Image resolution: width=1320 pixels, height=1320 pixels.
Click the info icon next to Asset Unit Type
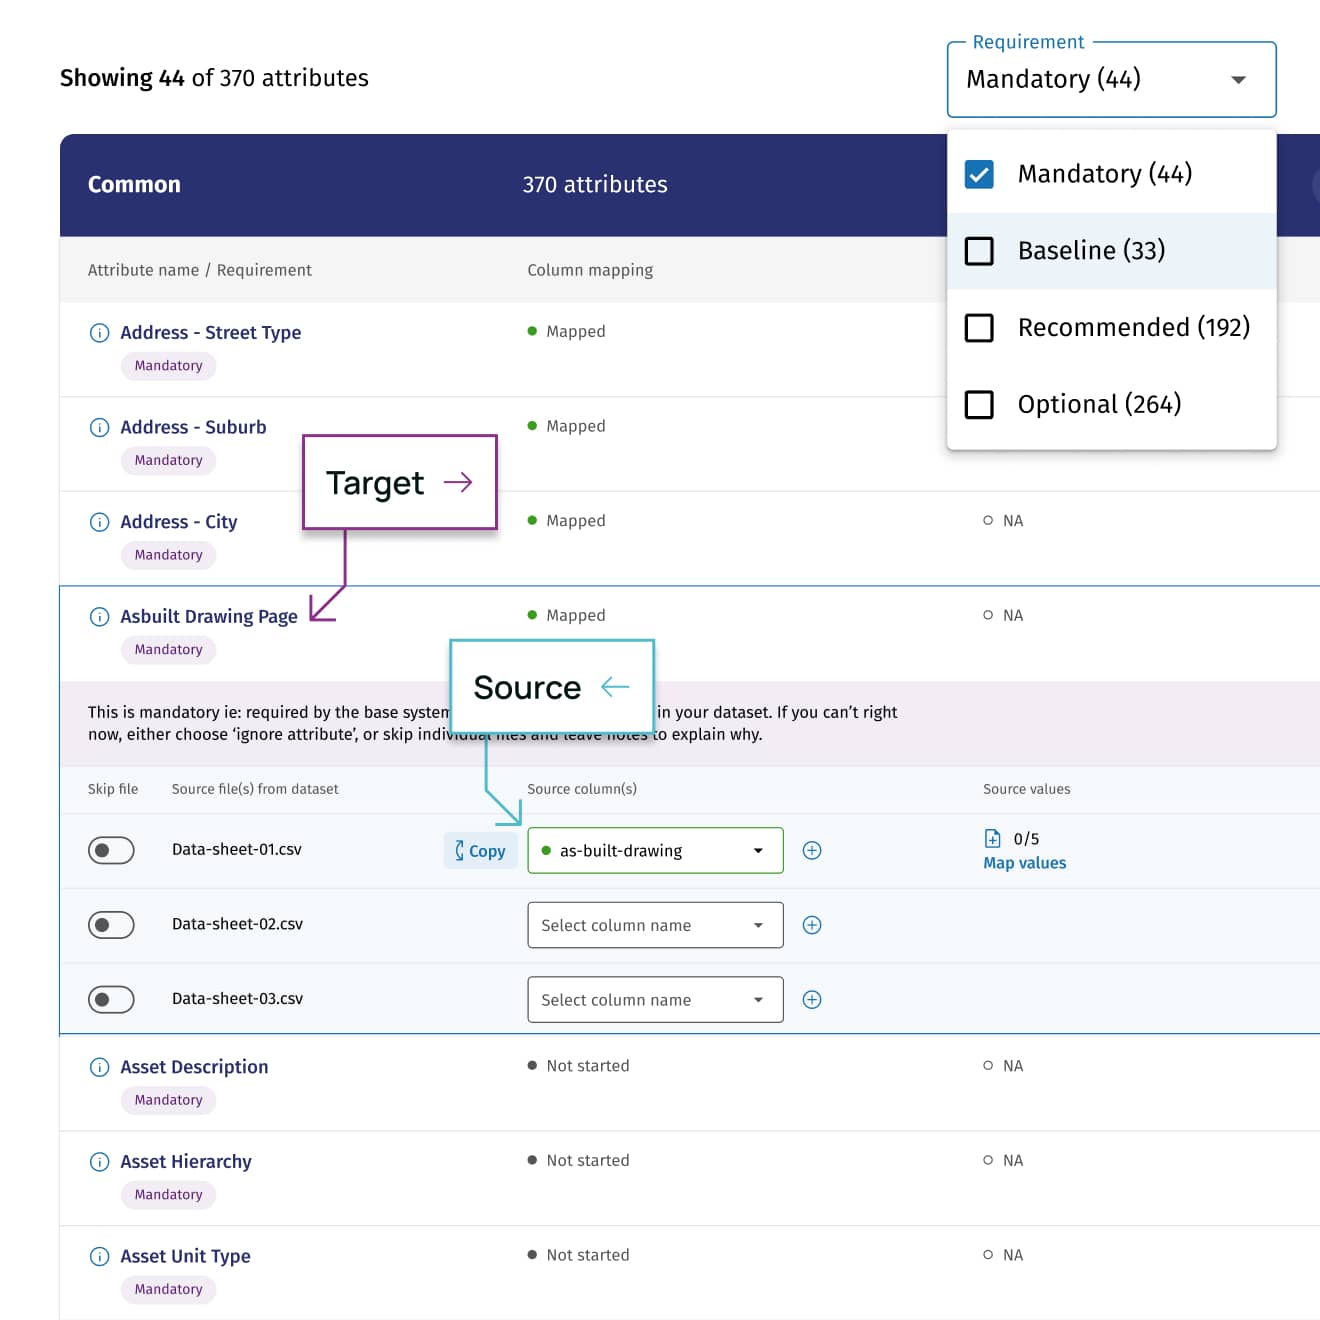click(x=99, y=1256)
